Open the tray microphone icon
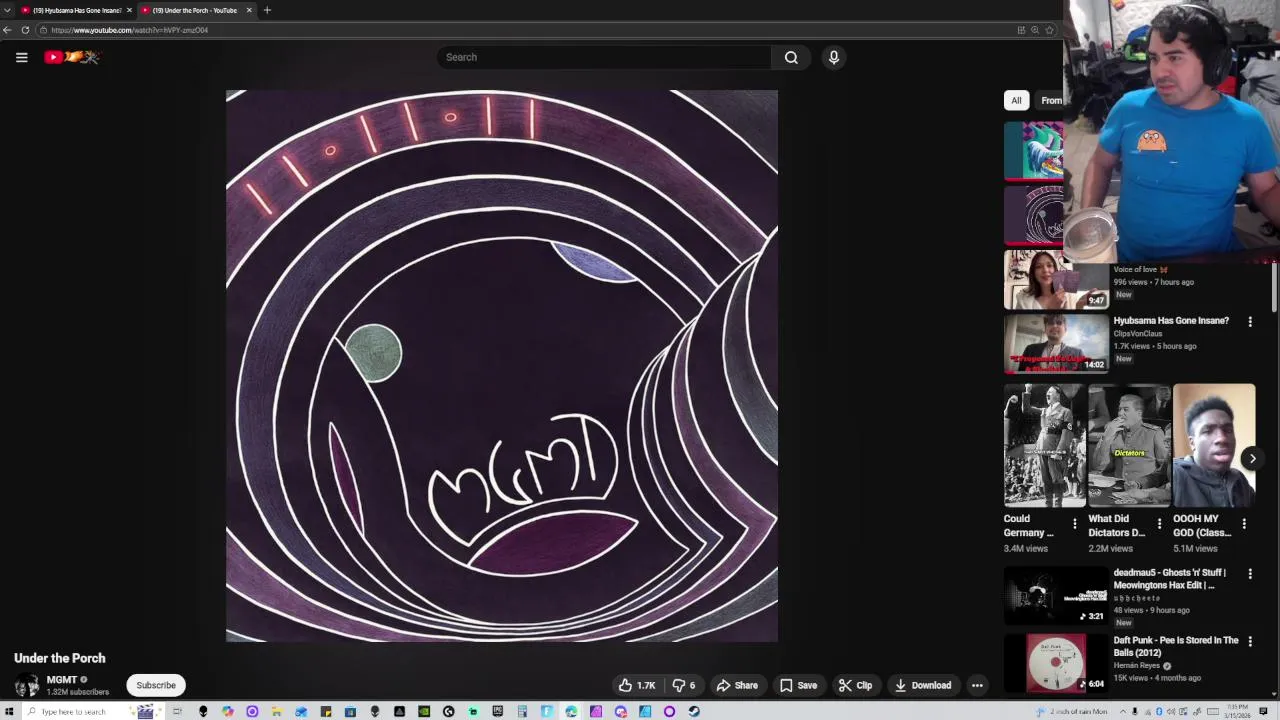The image size is (1280, 720). (x=1135, y=711)
